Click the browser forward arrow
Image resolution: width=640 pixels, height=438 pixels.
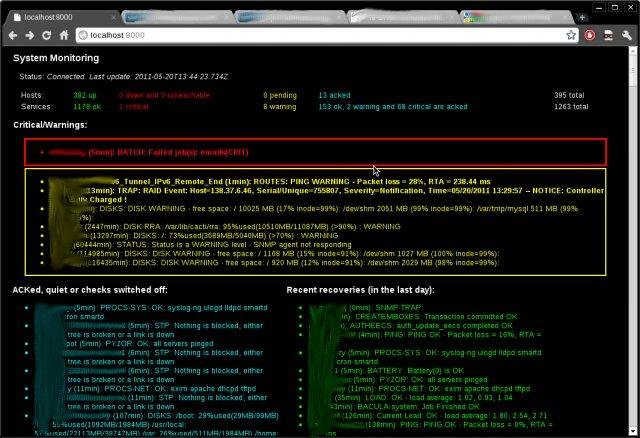[30, 36]
